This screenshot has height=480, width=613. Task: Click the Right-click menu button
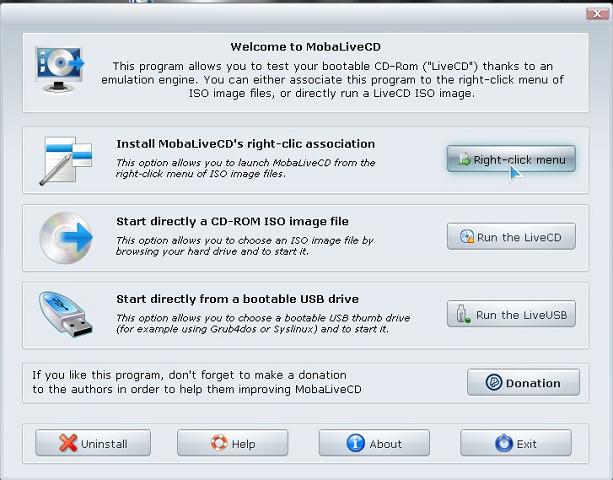point(511,159)
